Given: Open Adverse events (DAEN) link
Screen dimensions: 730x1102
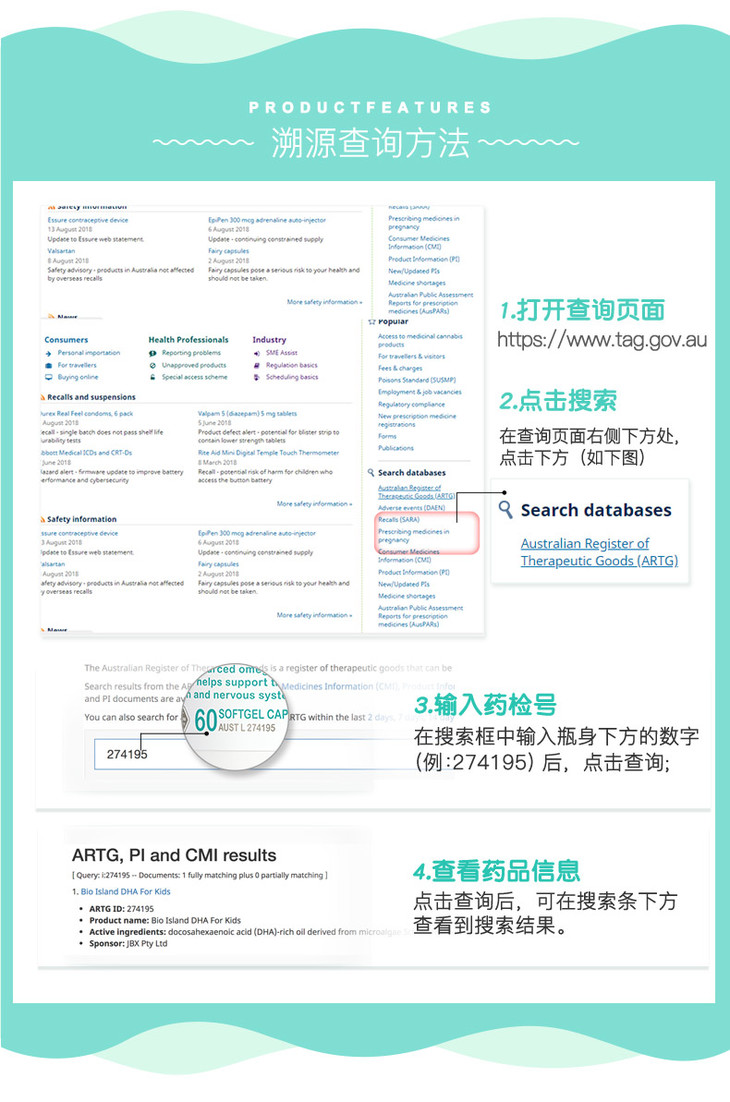Looking at the screenshot, I should click(411, 508).
